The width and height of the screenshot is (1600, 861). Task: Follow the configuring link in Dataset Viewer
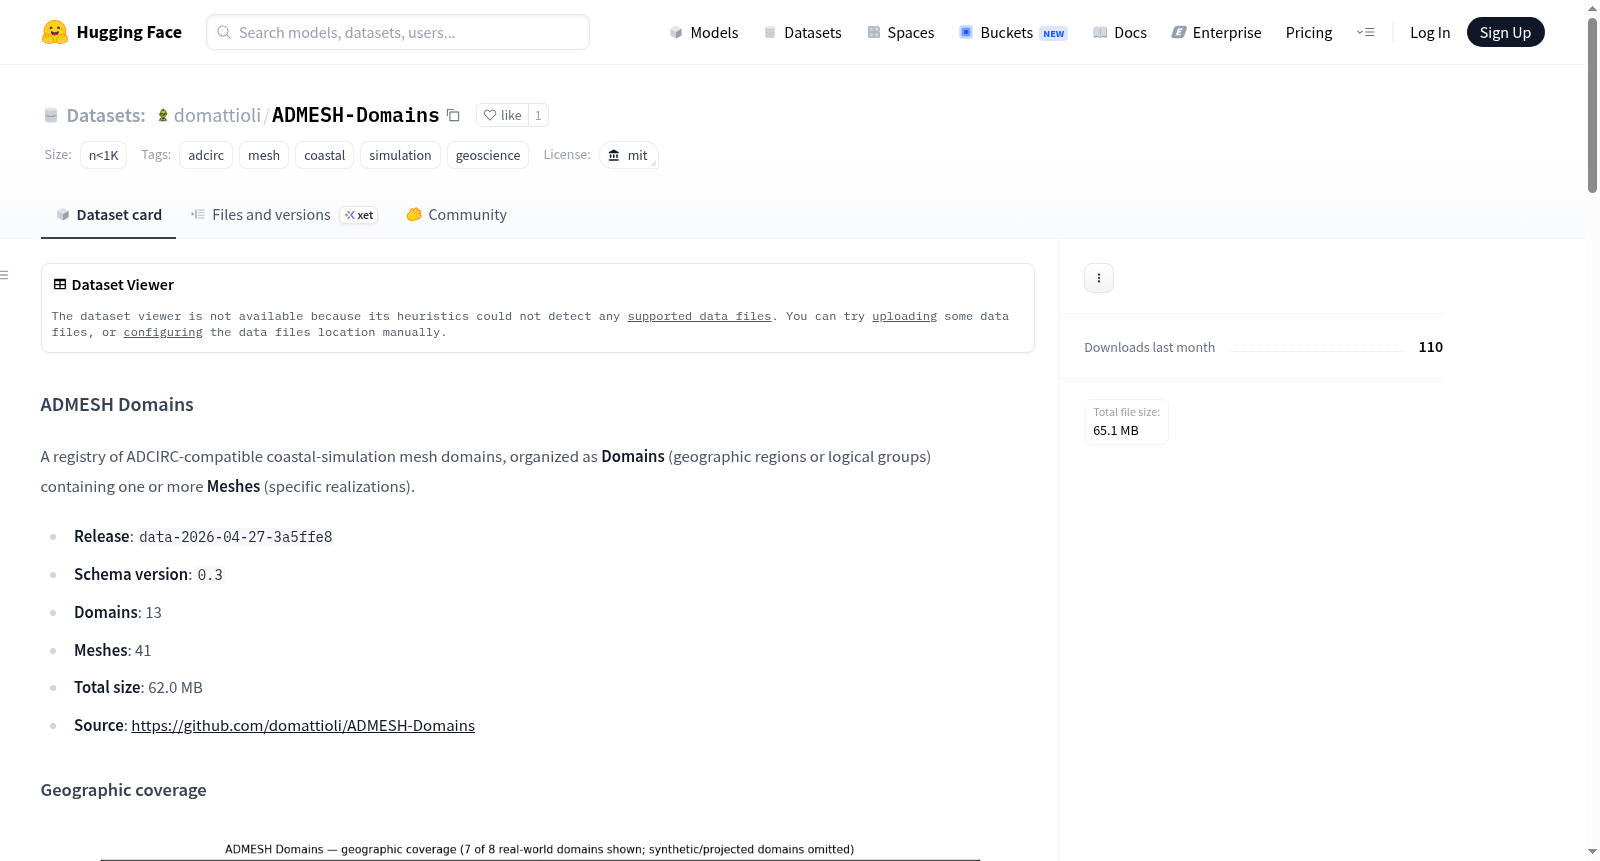163,333
